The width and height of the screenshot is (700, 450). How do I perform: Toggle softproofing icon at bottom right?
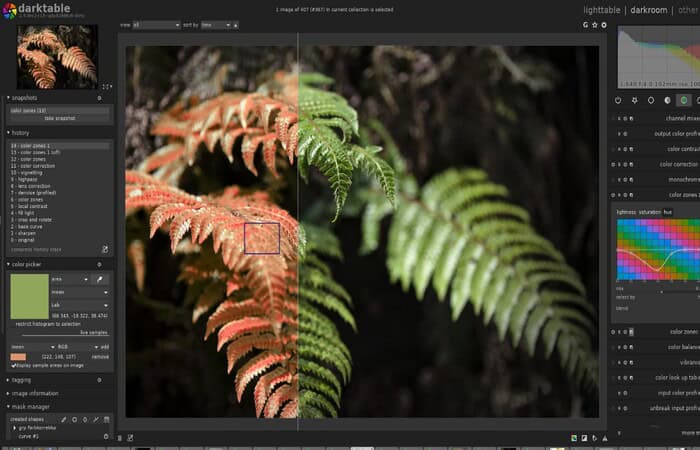[595, 438]
